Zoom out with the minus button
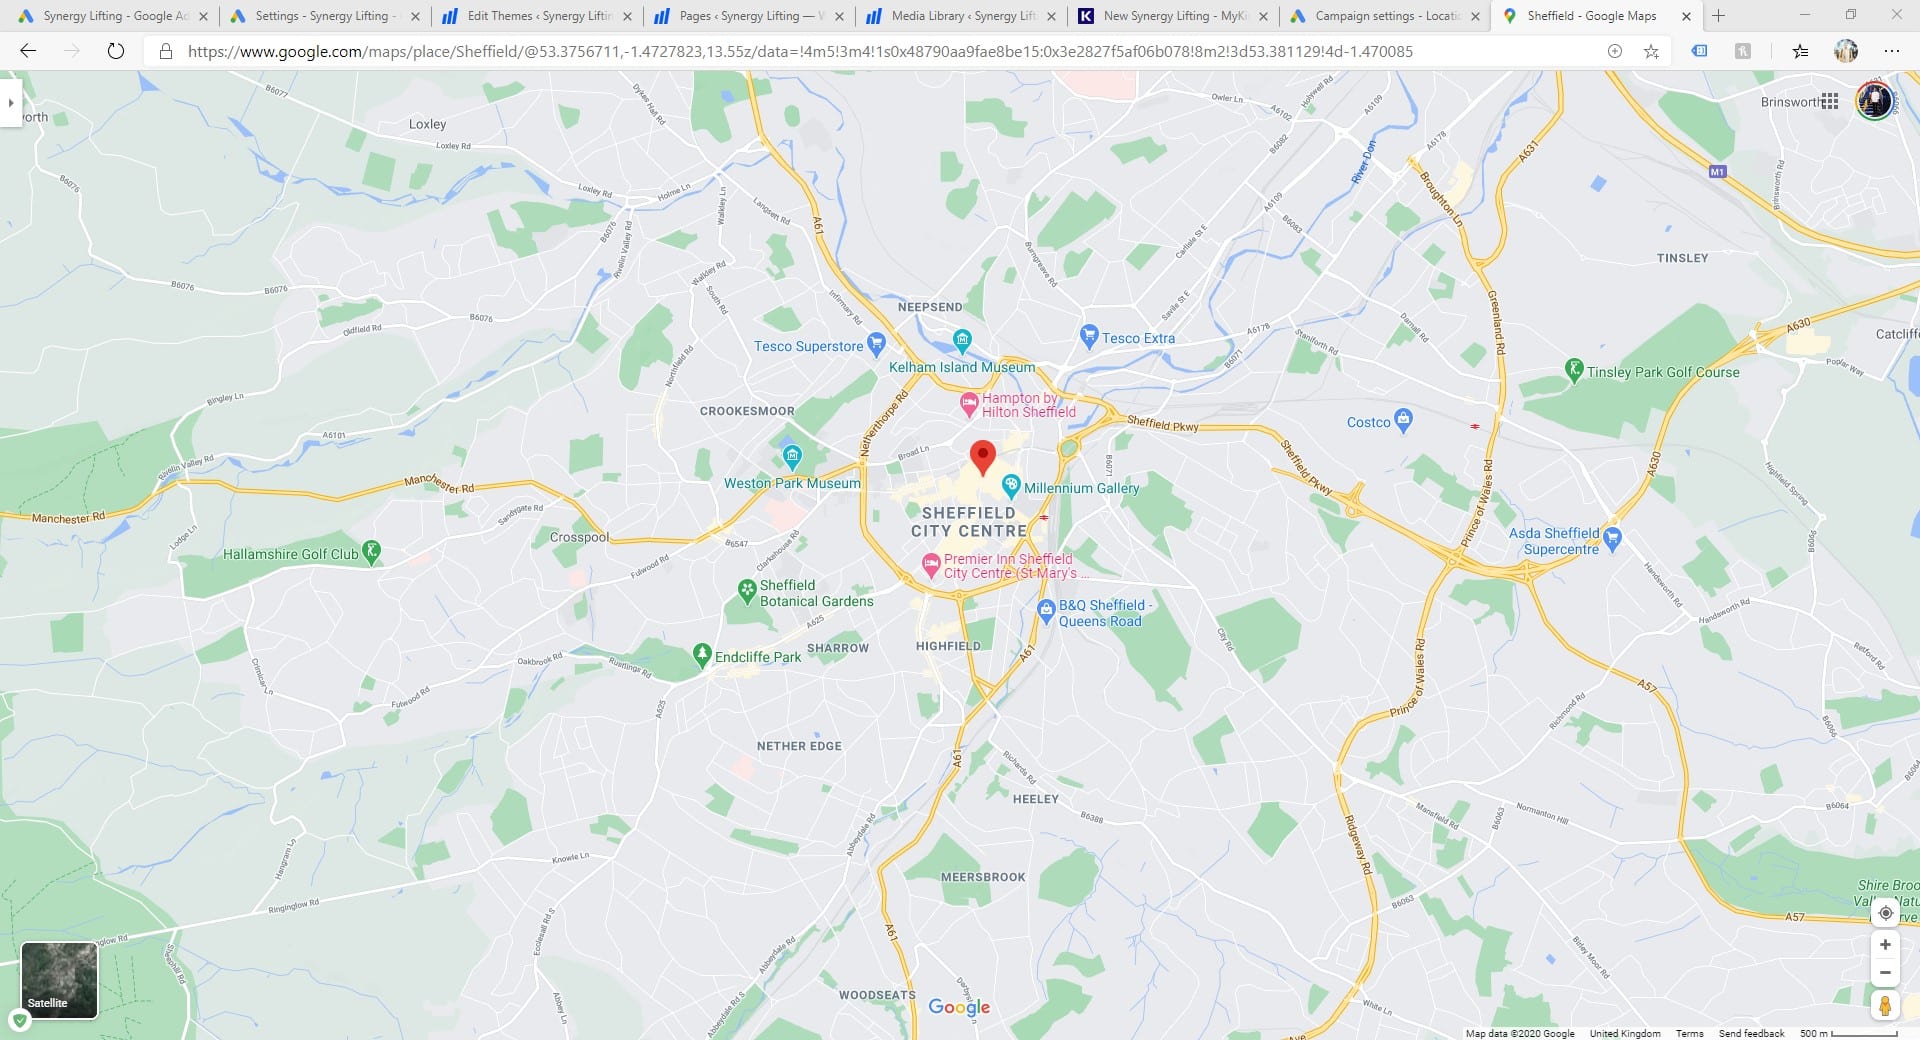The height and width of the screenshot is (1040, 1920). point(1885,972)
